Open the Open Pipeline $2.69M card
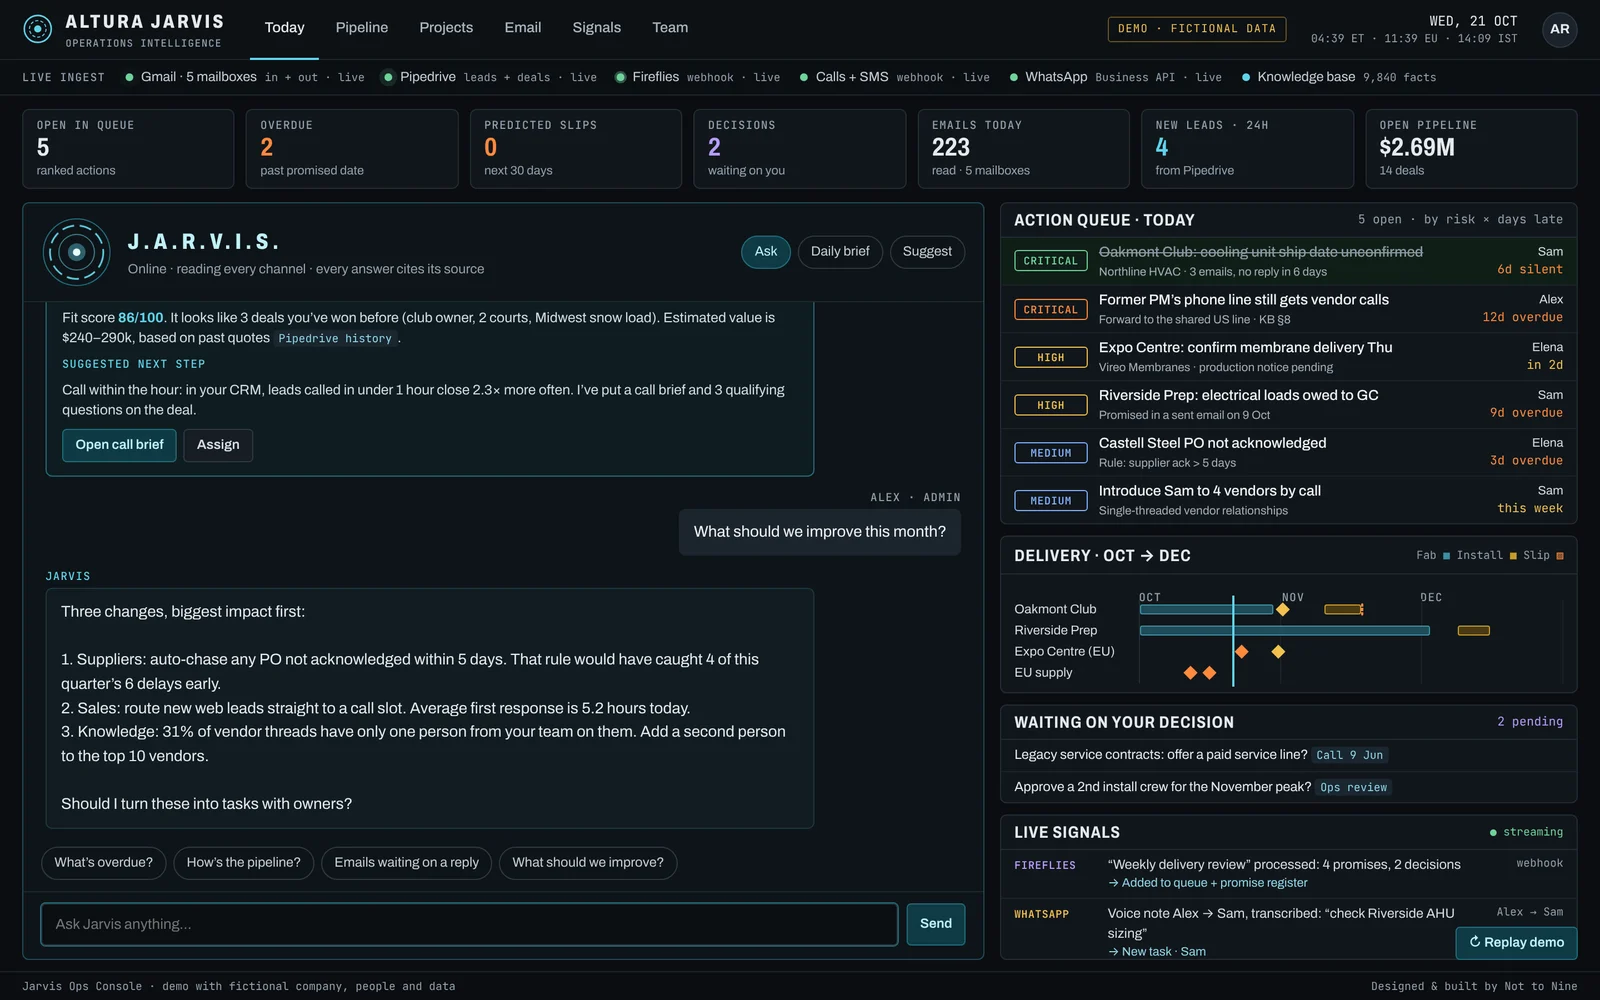1600x1000 pixels. coord(1471,148)
